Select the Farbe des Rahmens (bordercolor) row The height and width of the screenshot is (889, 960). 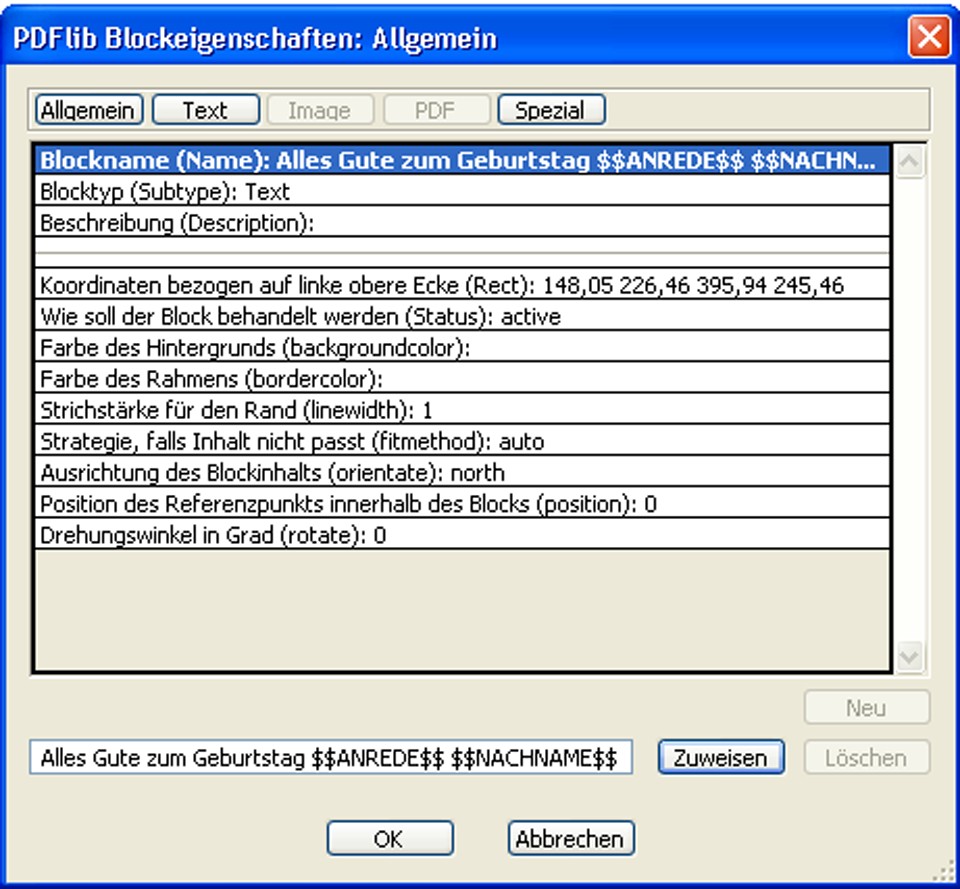coord(462,378)
